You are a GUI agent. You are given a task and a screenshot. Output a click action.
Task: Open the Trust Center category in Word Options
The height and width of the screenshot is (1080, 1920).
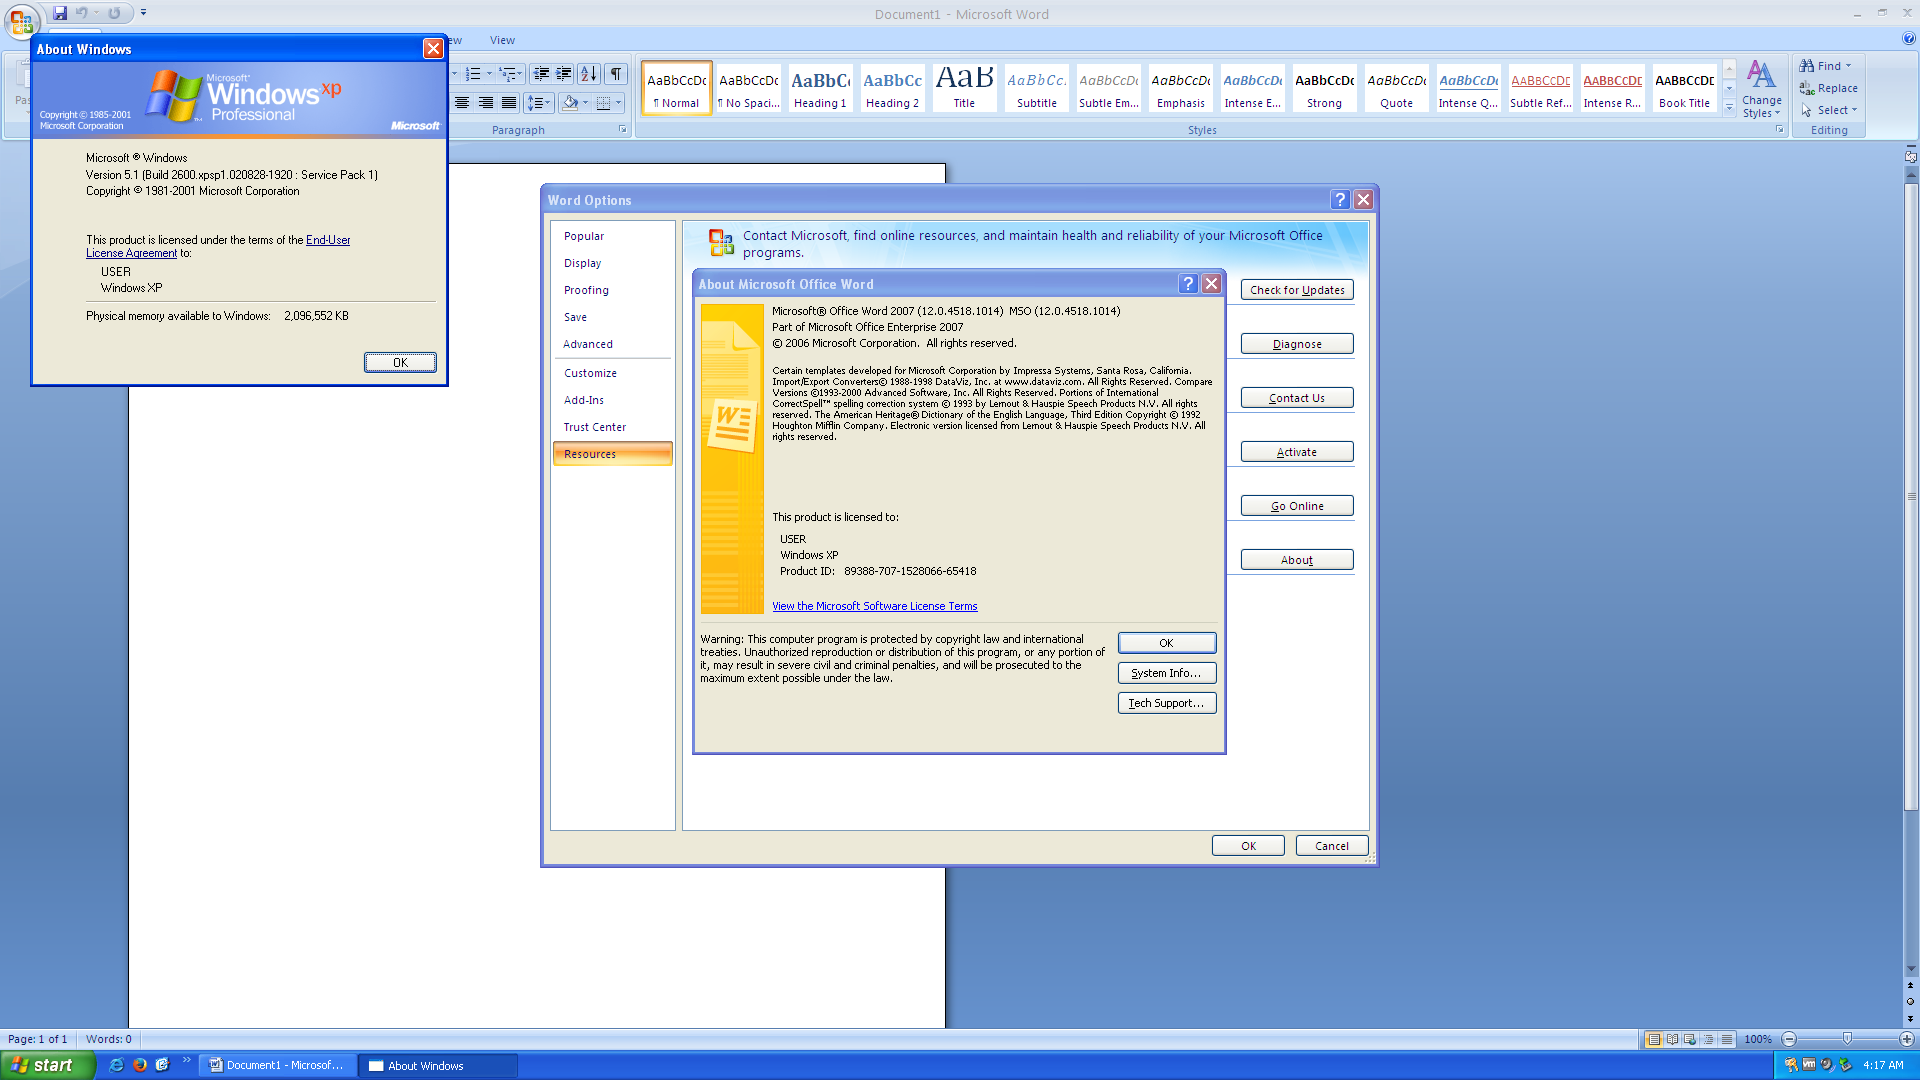[595, 427]
